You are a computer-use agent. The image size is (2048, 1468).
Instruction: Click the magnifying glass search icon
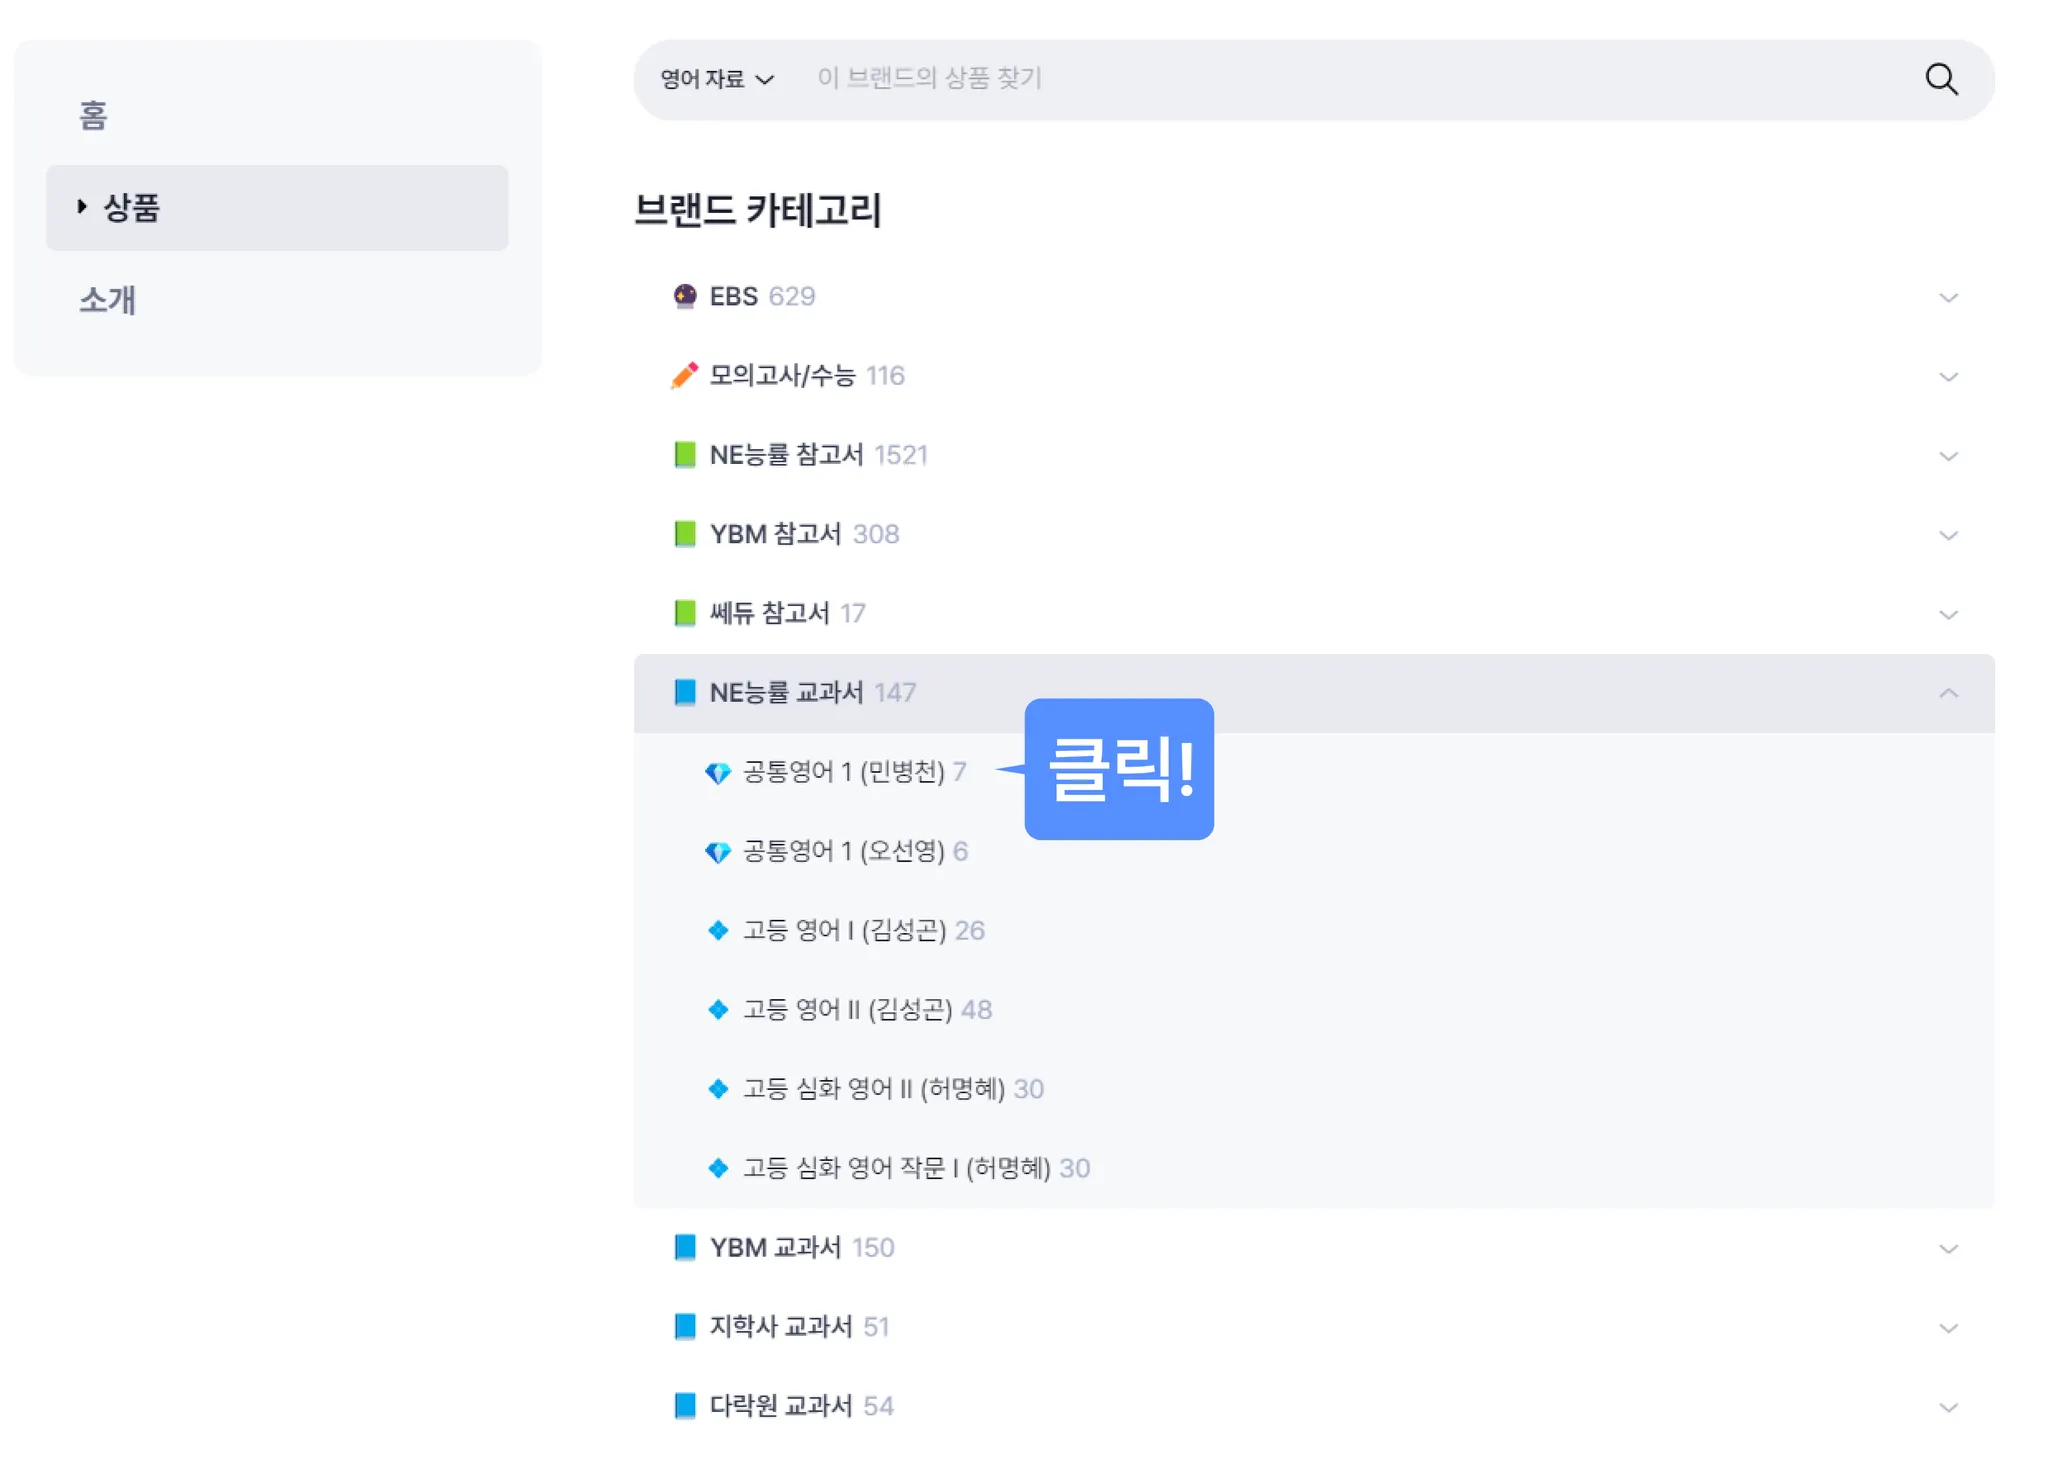tap(1941, 79)
